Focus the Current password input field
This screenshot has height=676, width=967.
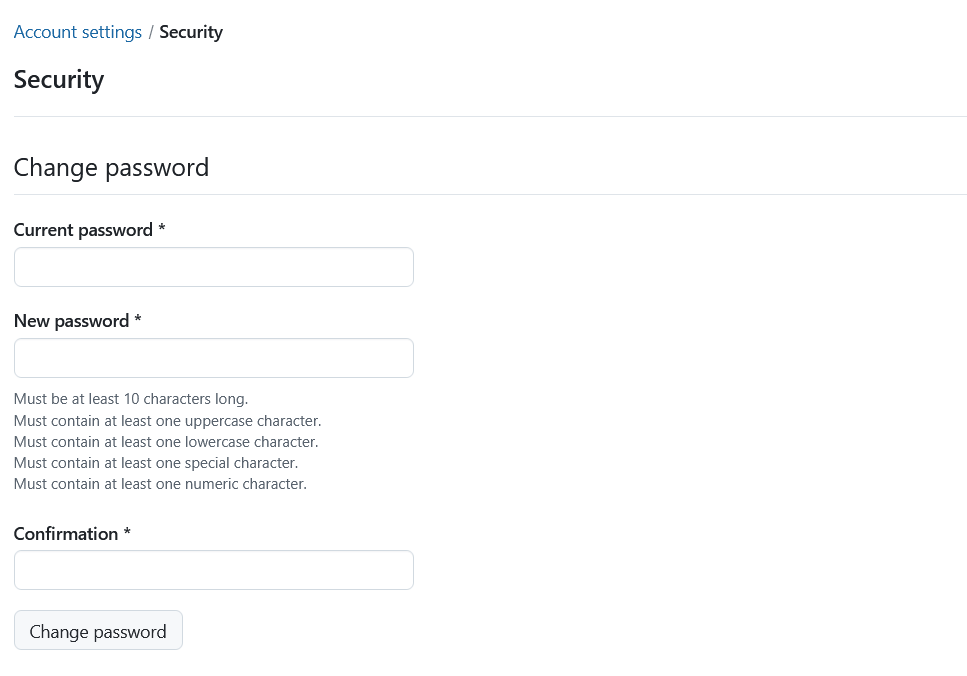click(x=214, y=267)
